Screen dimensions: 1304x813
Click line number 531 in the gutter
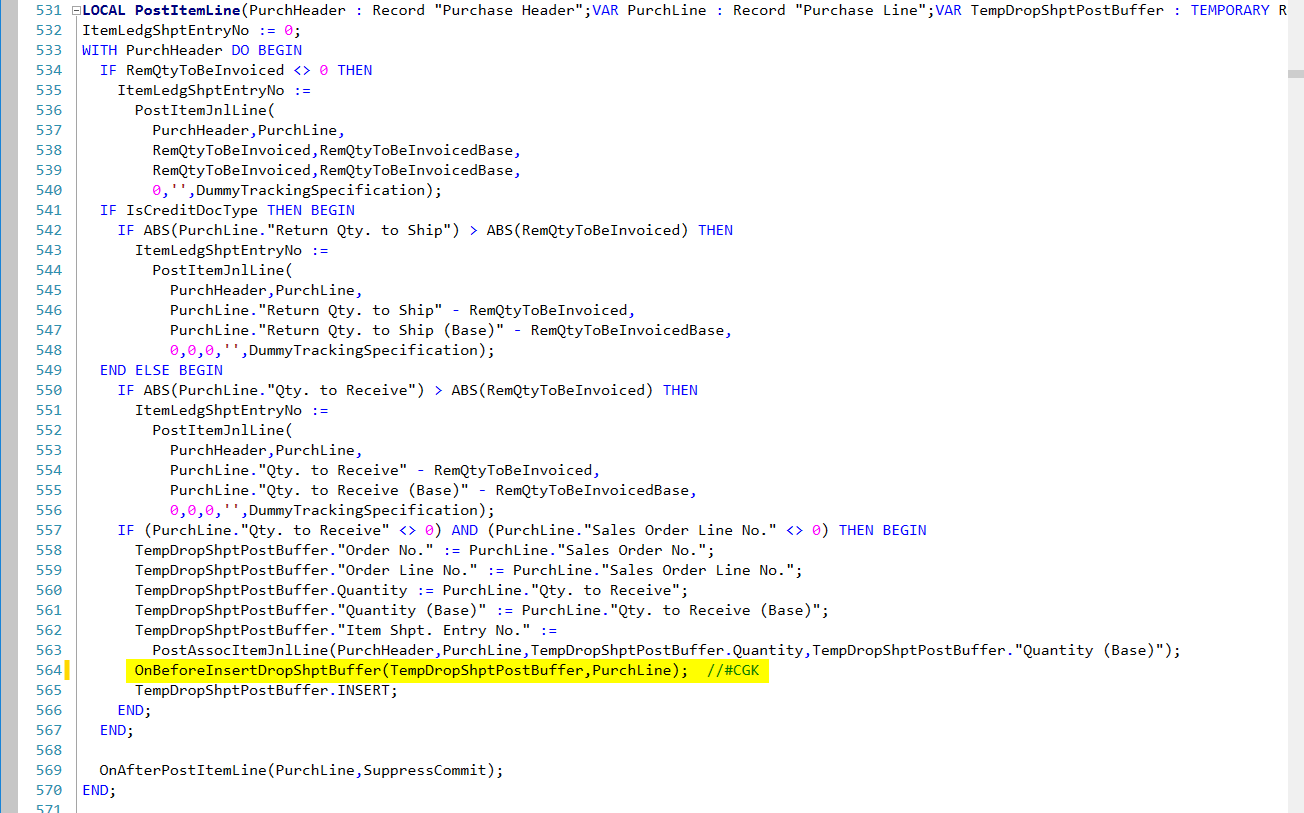(x=47, y=10)
